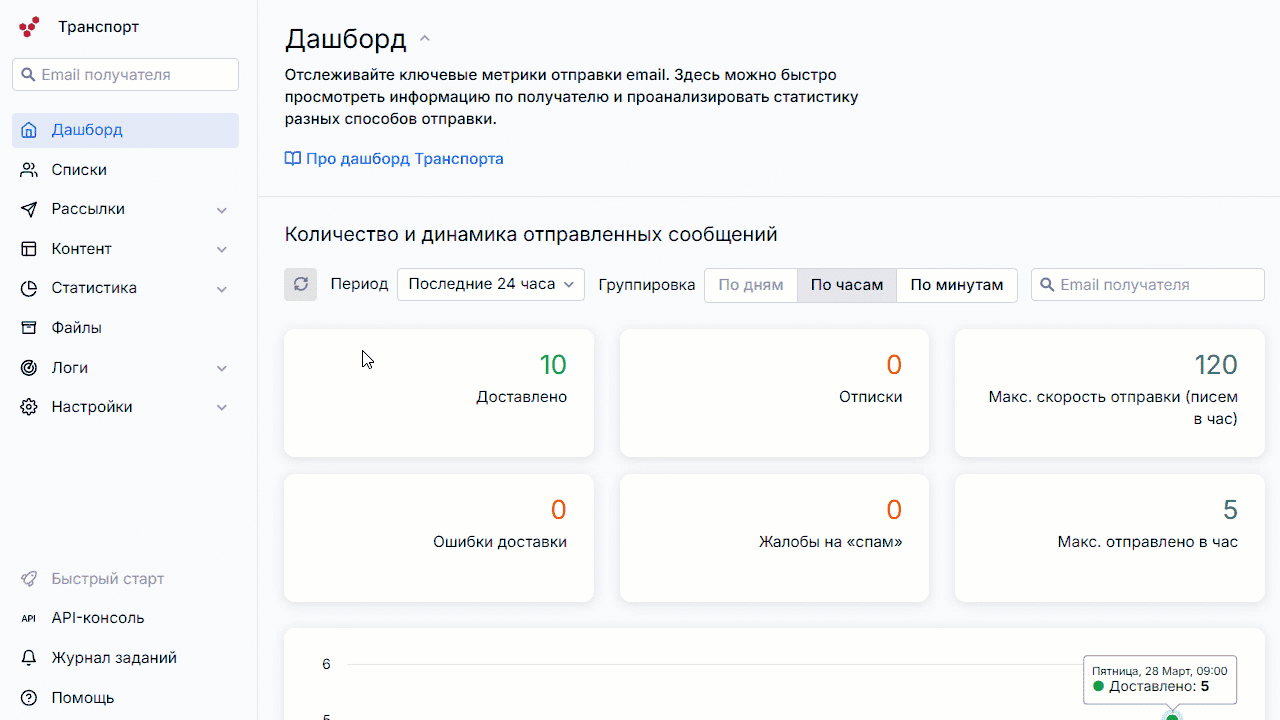Click the API icon beside API-консоль
The width and height of the screenshot is (1280, 720).
click(29, 618)
